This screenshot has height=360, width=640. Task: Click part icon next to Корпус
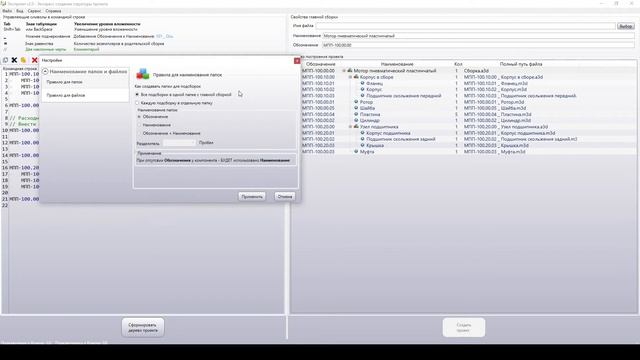tap(362, 89)
